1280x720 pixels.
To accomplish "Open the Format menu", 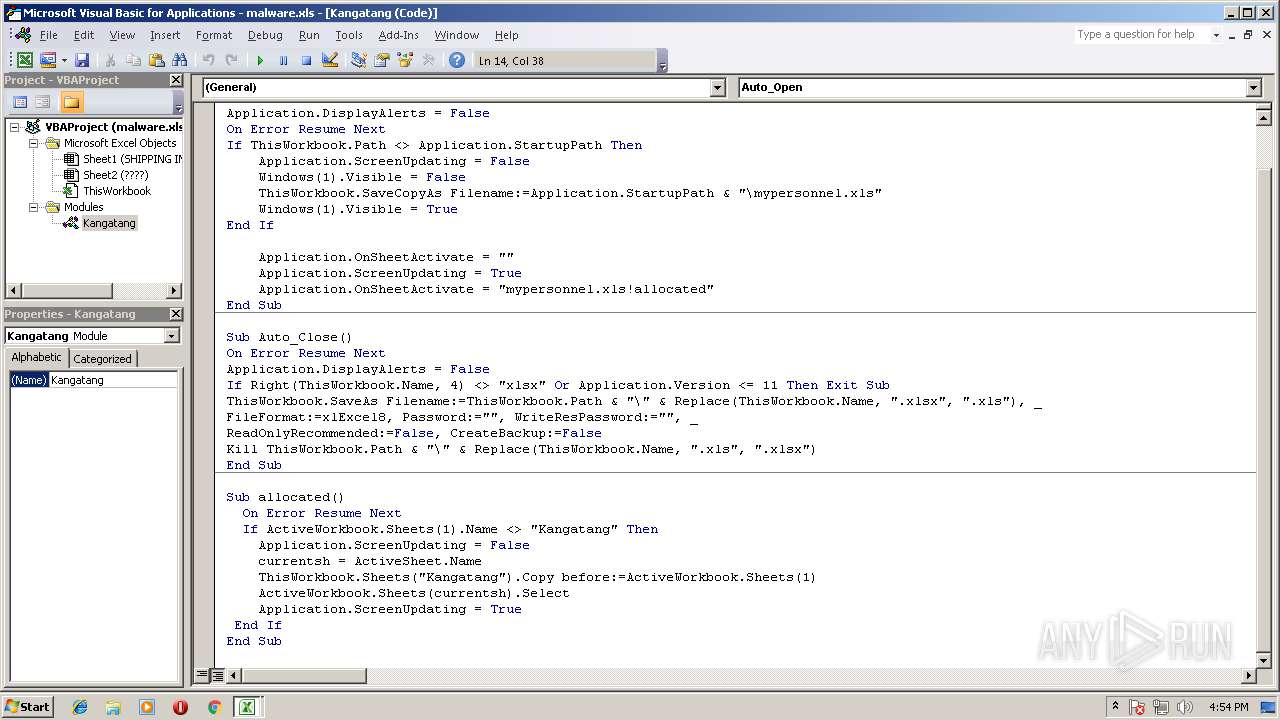I will click(214, 35).
